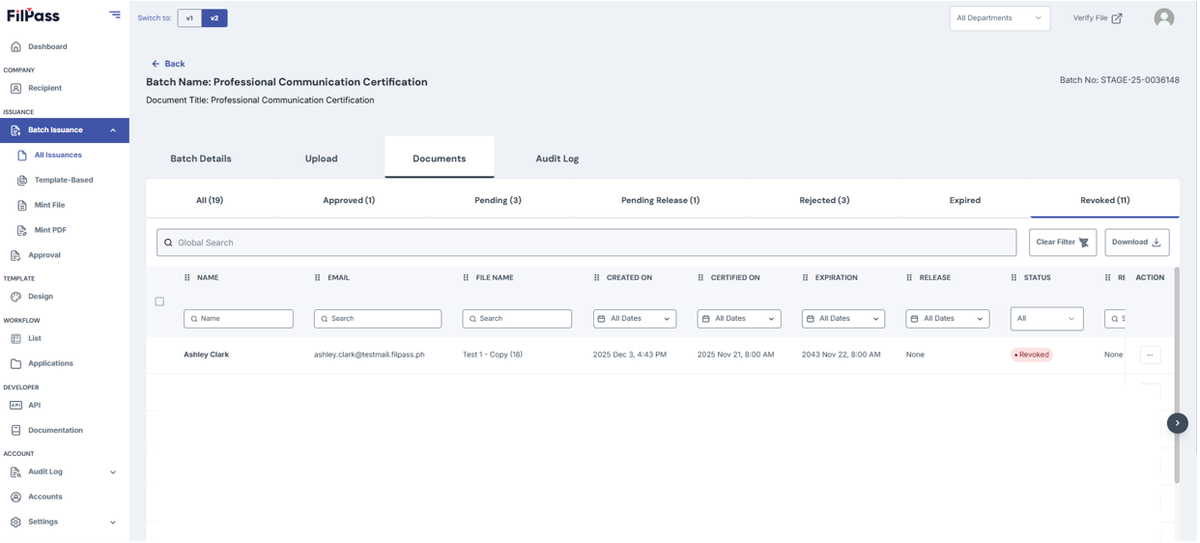Image resolution: width=1200 pixels, height=543 pixels.
Task: Open the Created On date filter
Action: [x=635, y=318]
